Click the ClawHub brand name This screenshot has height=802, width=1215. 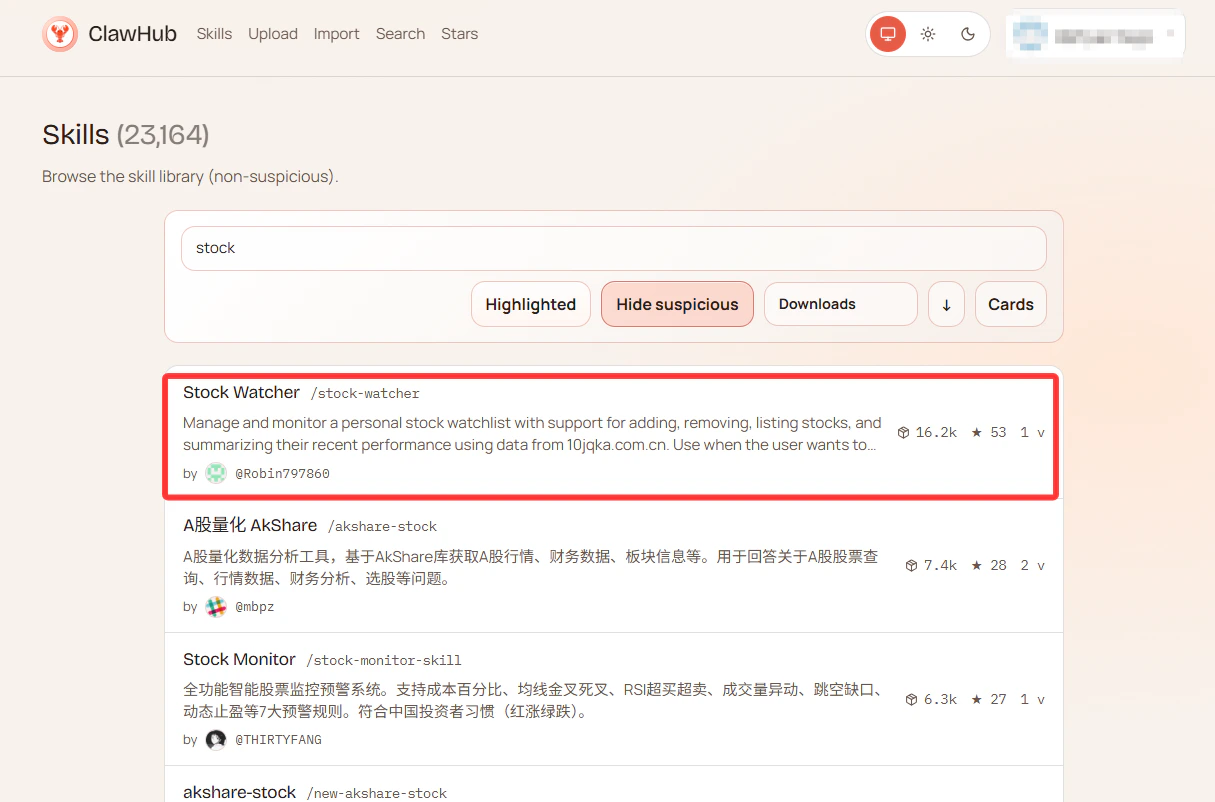132,34
